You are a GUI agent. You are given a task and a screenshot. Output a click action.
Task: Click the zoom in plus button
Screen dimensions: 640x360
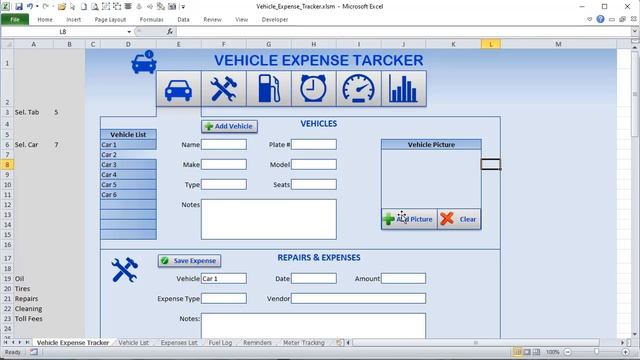(626, 352)
